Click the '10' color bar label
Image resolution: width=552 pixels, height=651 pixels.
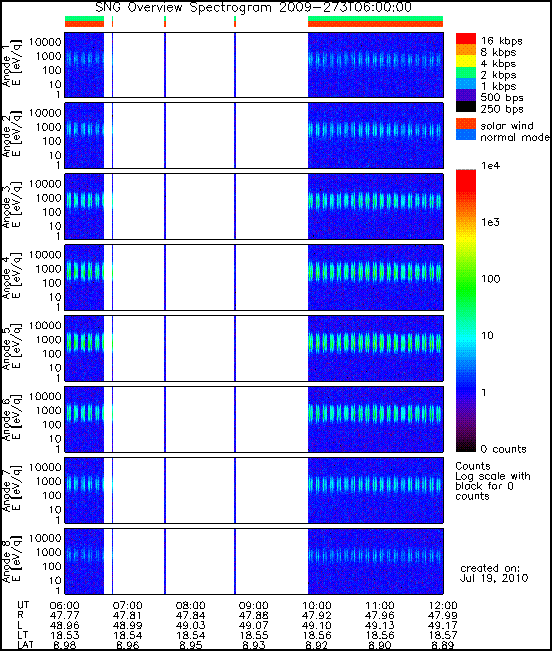(x=488, y=335)
